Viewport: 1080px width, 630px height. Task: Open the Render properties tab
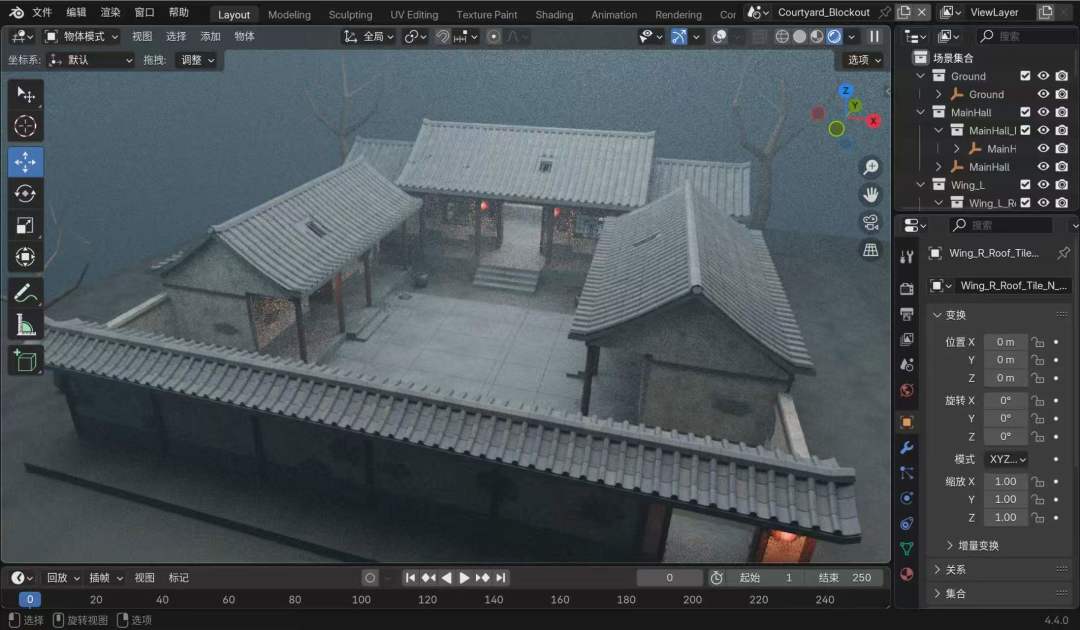click(907, 288)
